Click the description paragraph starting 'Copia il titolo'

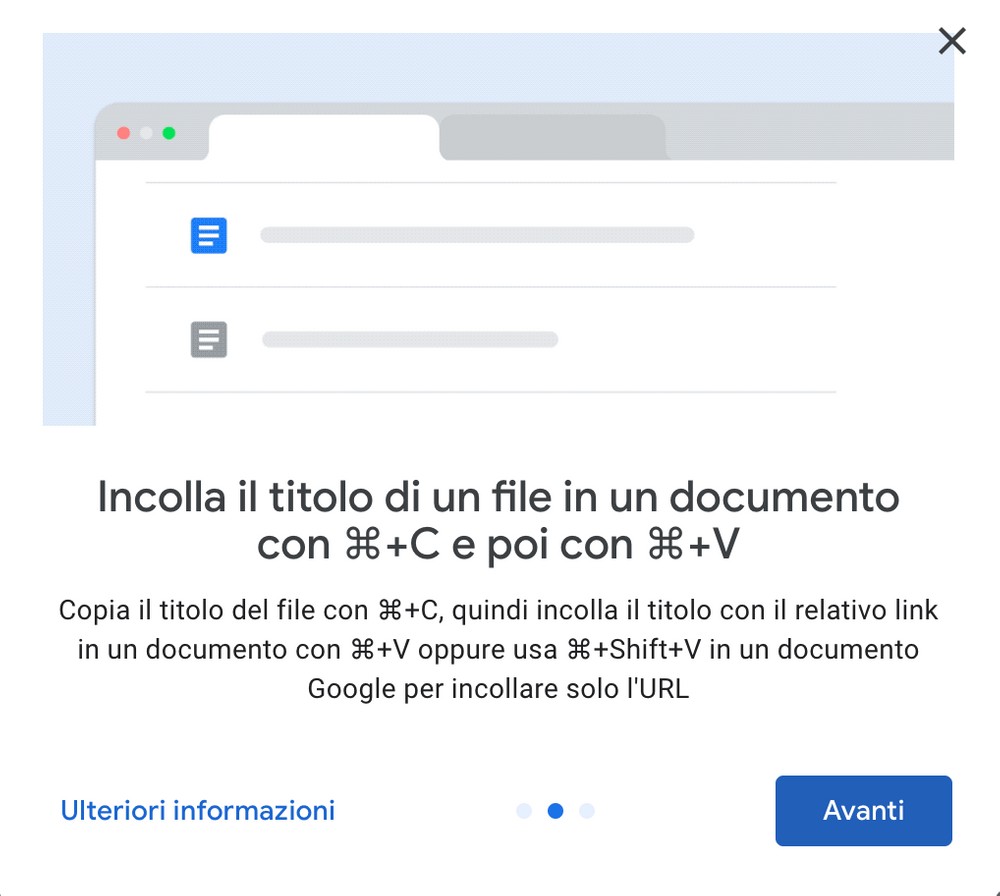[498, 649]
